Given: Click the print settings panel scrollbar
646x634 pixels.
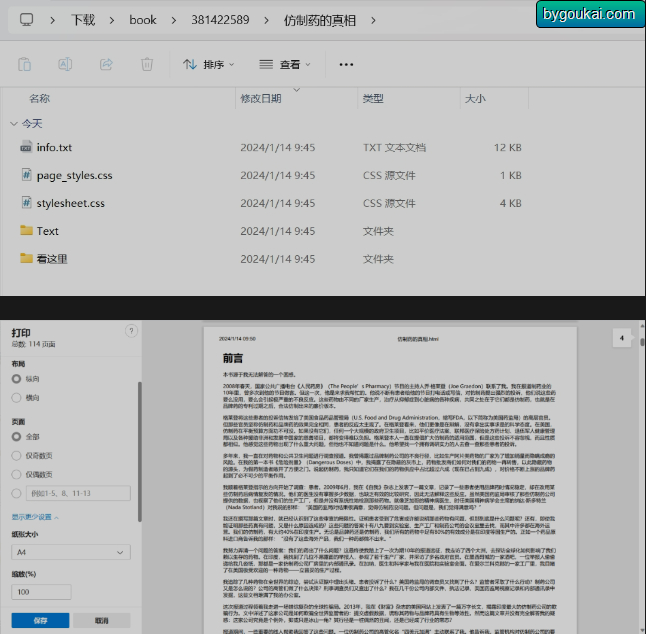Looking at the screenshot, I should point(140,452).
